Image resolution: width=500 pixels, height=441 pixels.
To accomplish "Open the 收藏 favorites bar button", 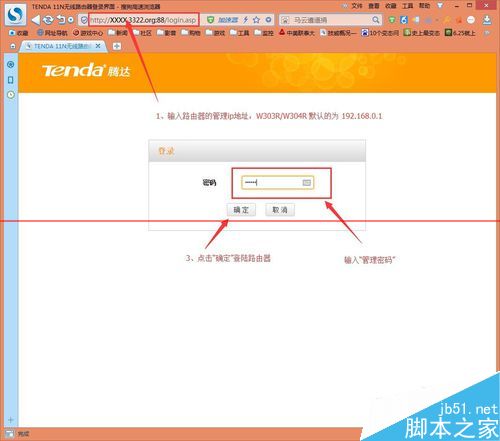I will [x=19, y=33].
